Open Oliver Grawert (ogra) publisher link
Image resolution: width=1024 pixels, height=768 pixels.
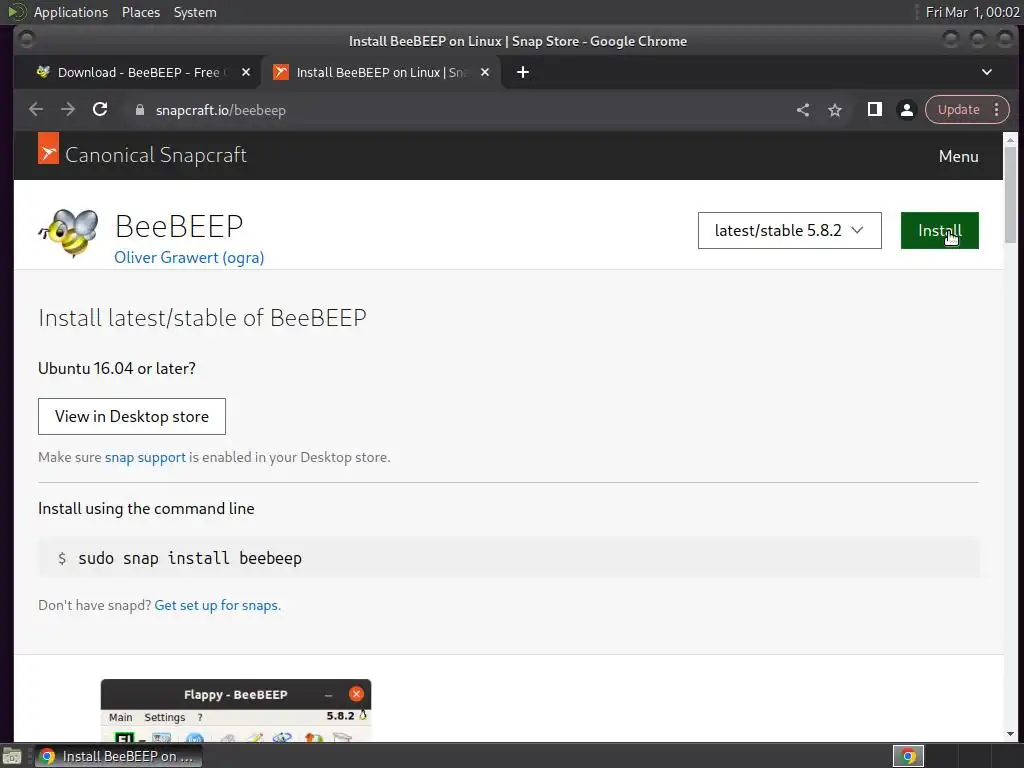coord(189,257)
